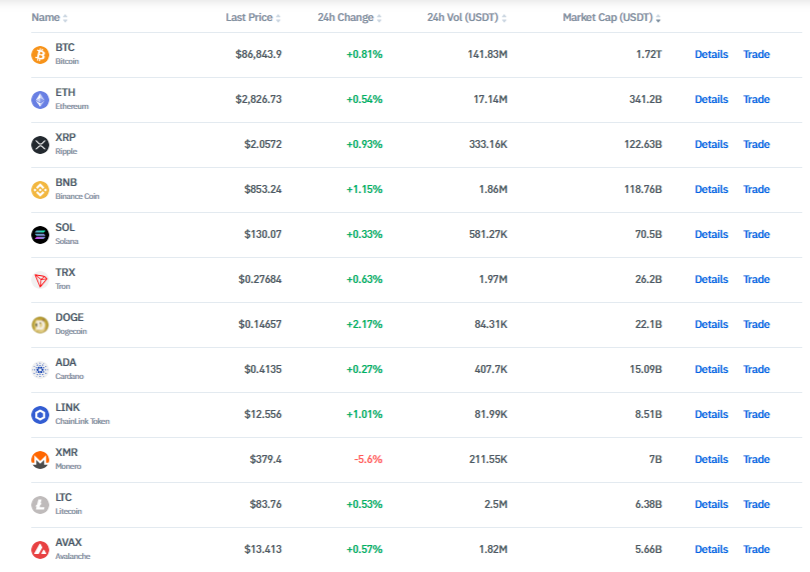Click the Ethereum coin logo
This screenshot has height=572, width=810.
pyautogui.click(x=40, y=99)
